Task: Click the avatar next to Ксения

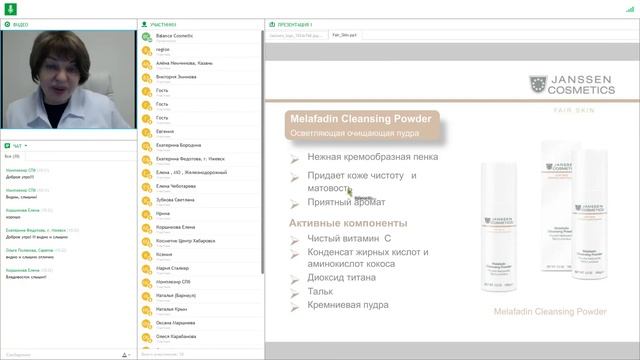Action: (147, 256)
